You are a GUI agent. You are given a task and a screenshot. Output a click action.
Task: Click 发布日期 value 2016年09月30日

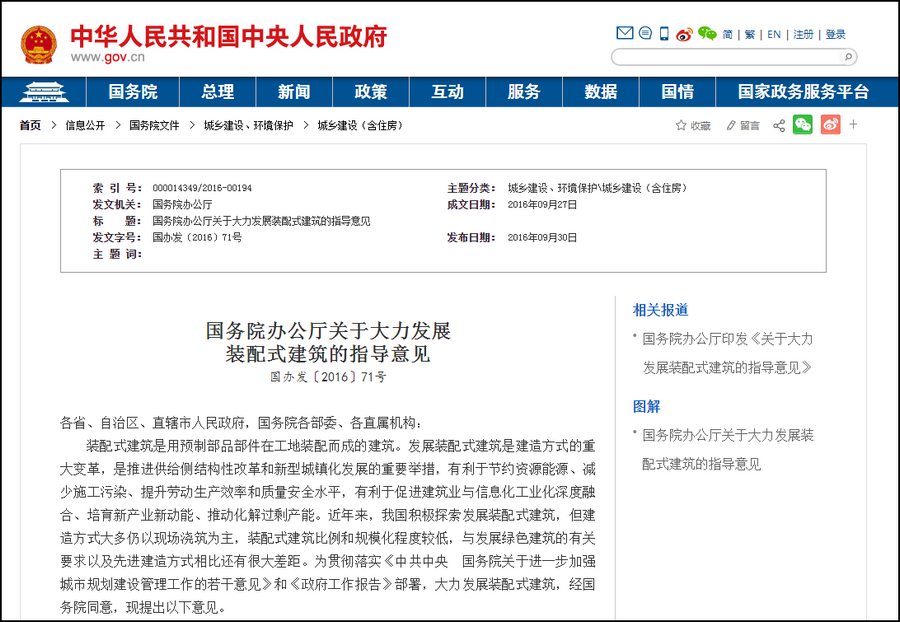tap(542, 238)
